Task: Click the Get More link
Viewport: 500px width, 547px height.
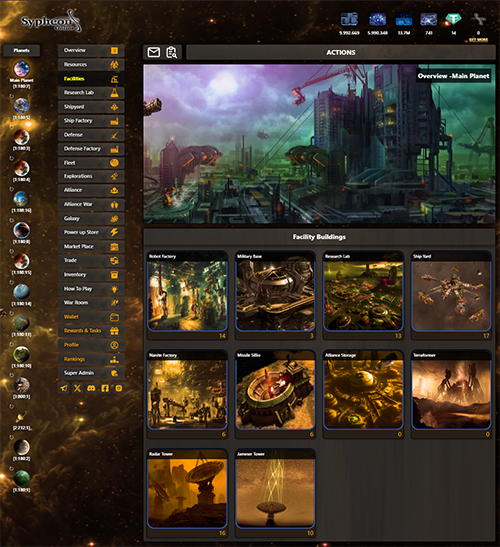Action: pyautogui.click(x=478, y=40)
